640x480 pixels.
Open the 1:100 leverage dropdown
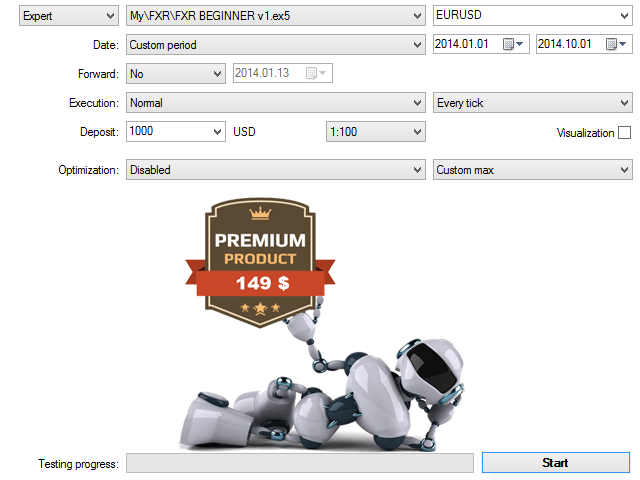tap(376, 131)
